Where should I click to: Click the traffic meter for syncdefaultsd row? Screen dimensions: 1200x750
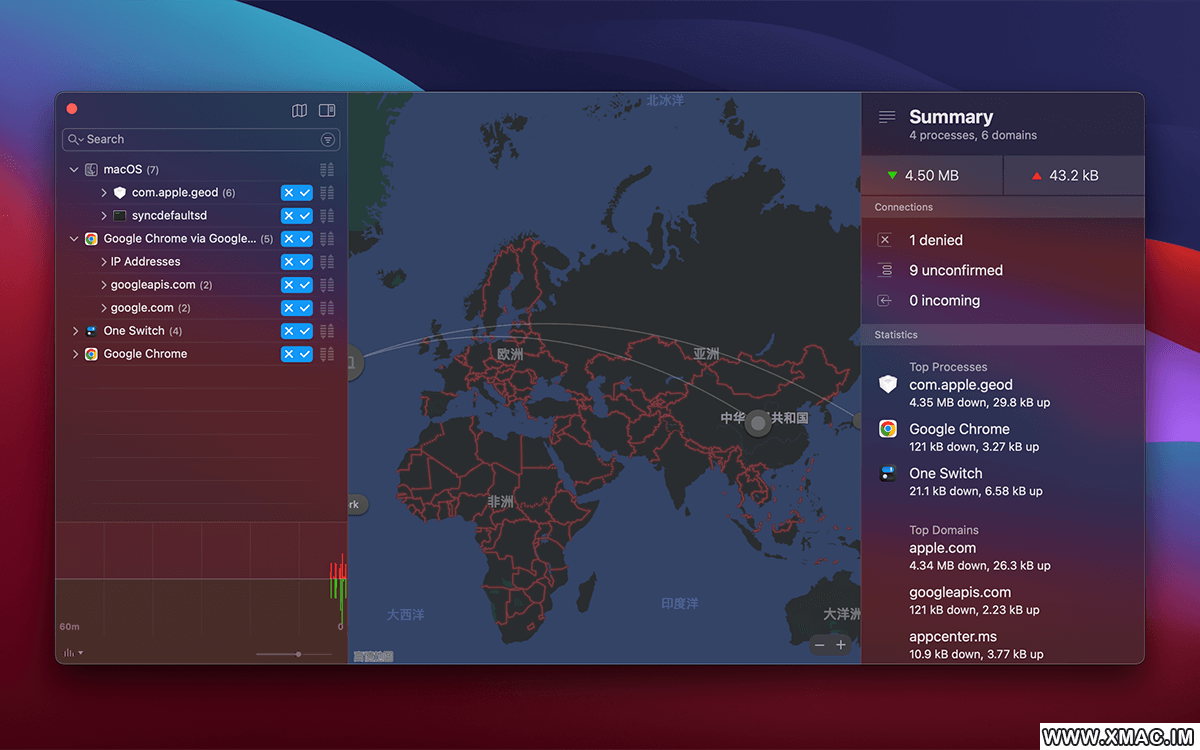coord(327,216)
